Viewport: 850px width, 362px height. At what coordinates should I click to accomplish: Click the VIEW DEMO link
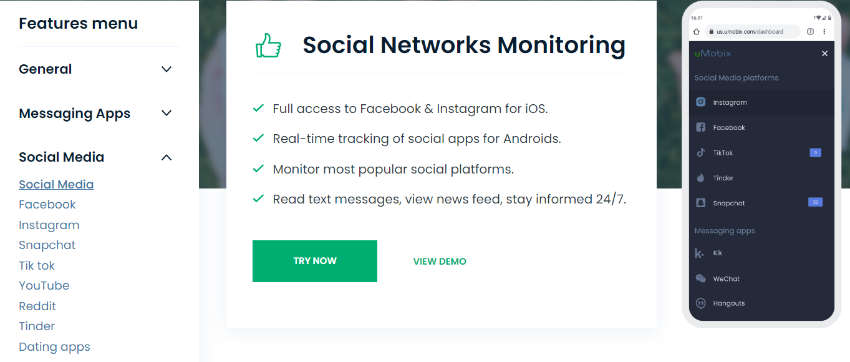coord(440,261)
